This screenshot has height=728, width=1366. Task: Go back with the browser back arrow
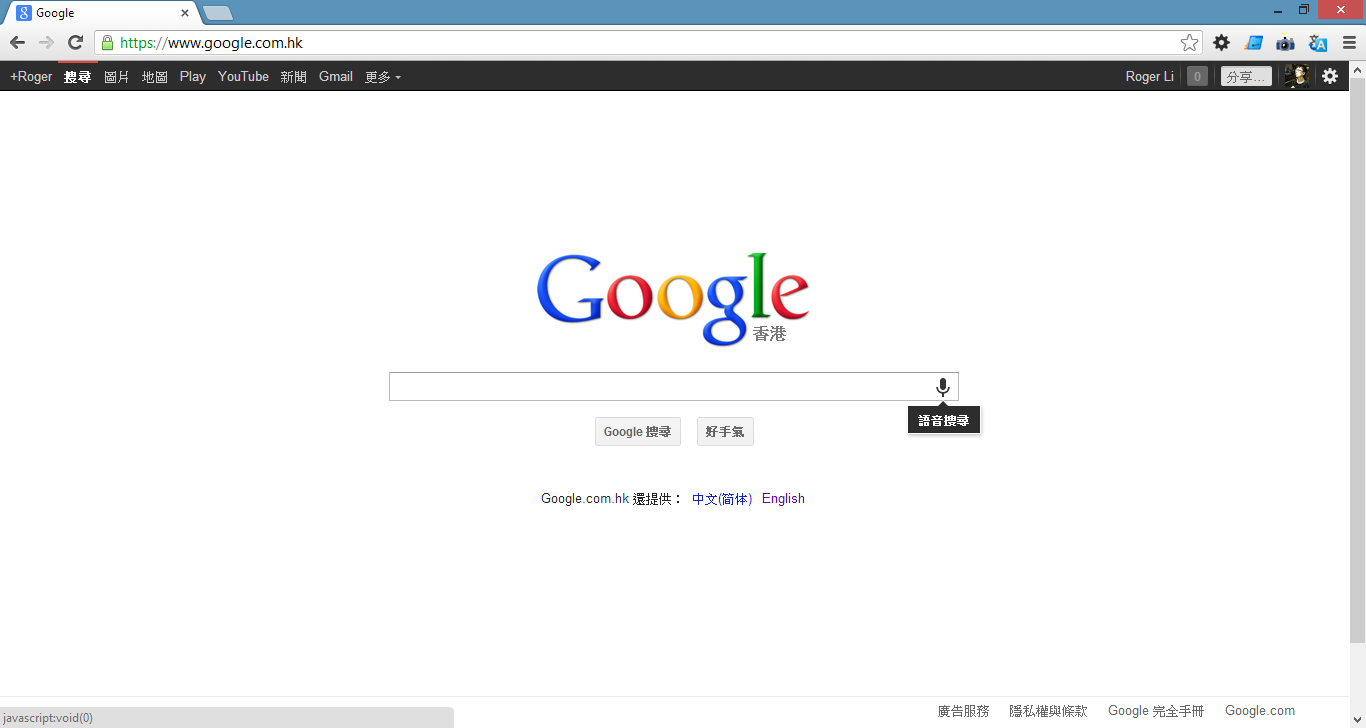point(17,43)
